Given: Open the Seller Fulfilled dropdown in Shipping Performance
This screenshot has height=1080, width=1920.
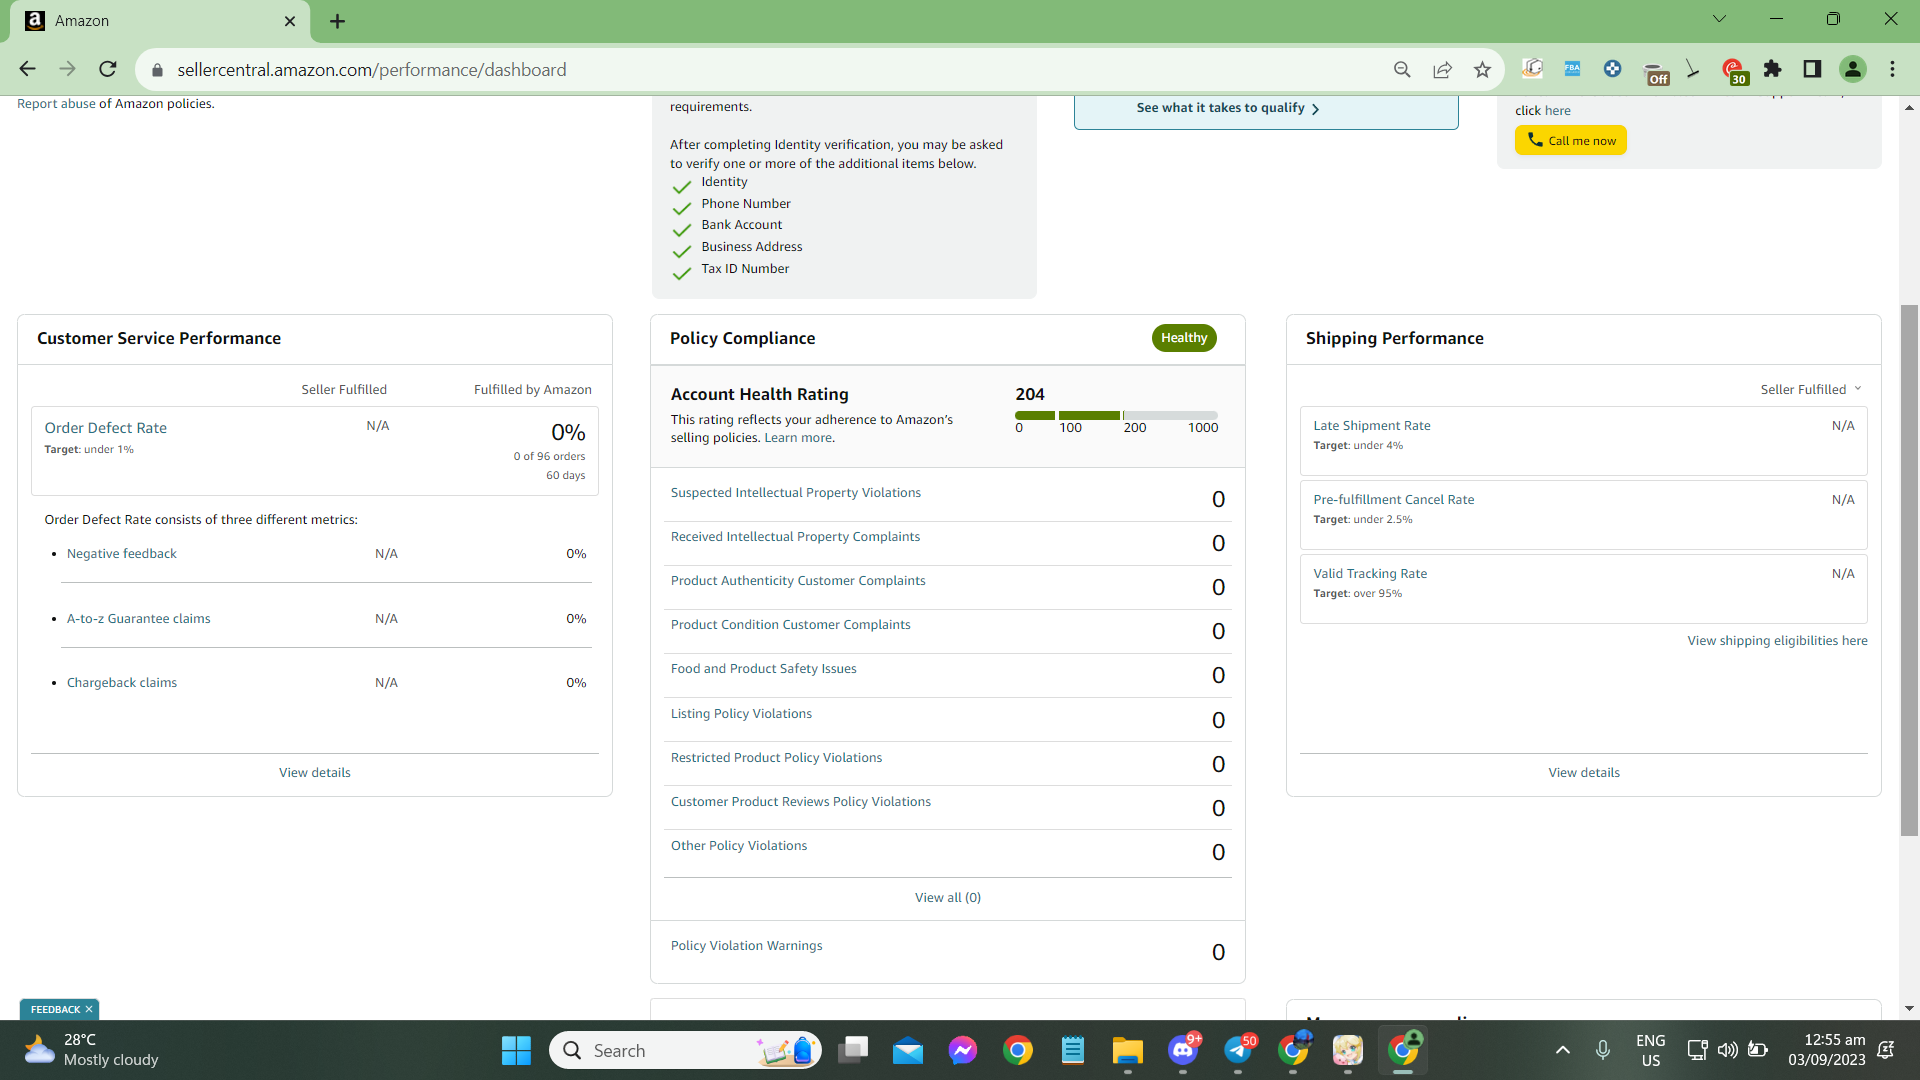Looking at the screenshot, I should coord(1811,390).
